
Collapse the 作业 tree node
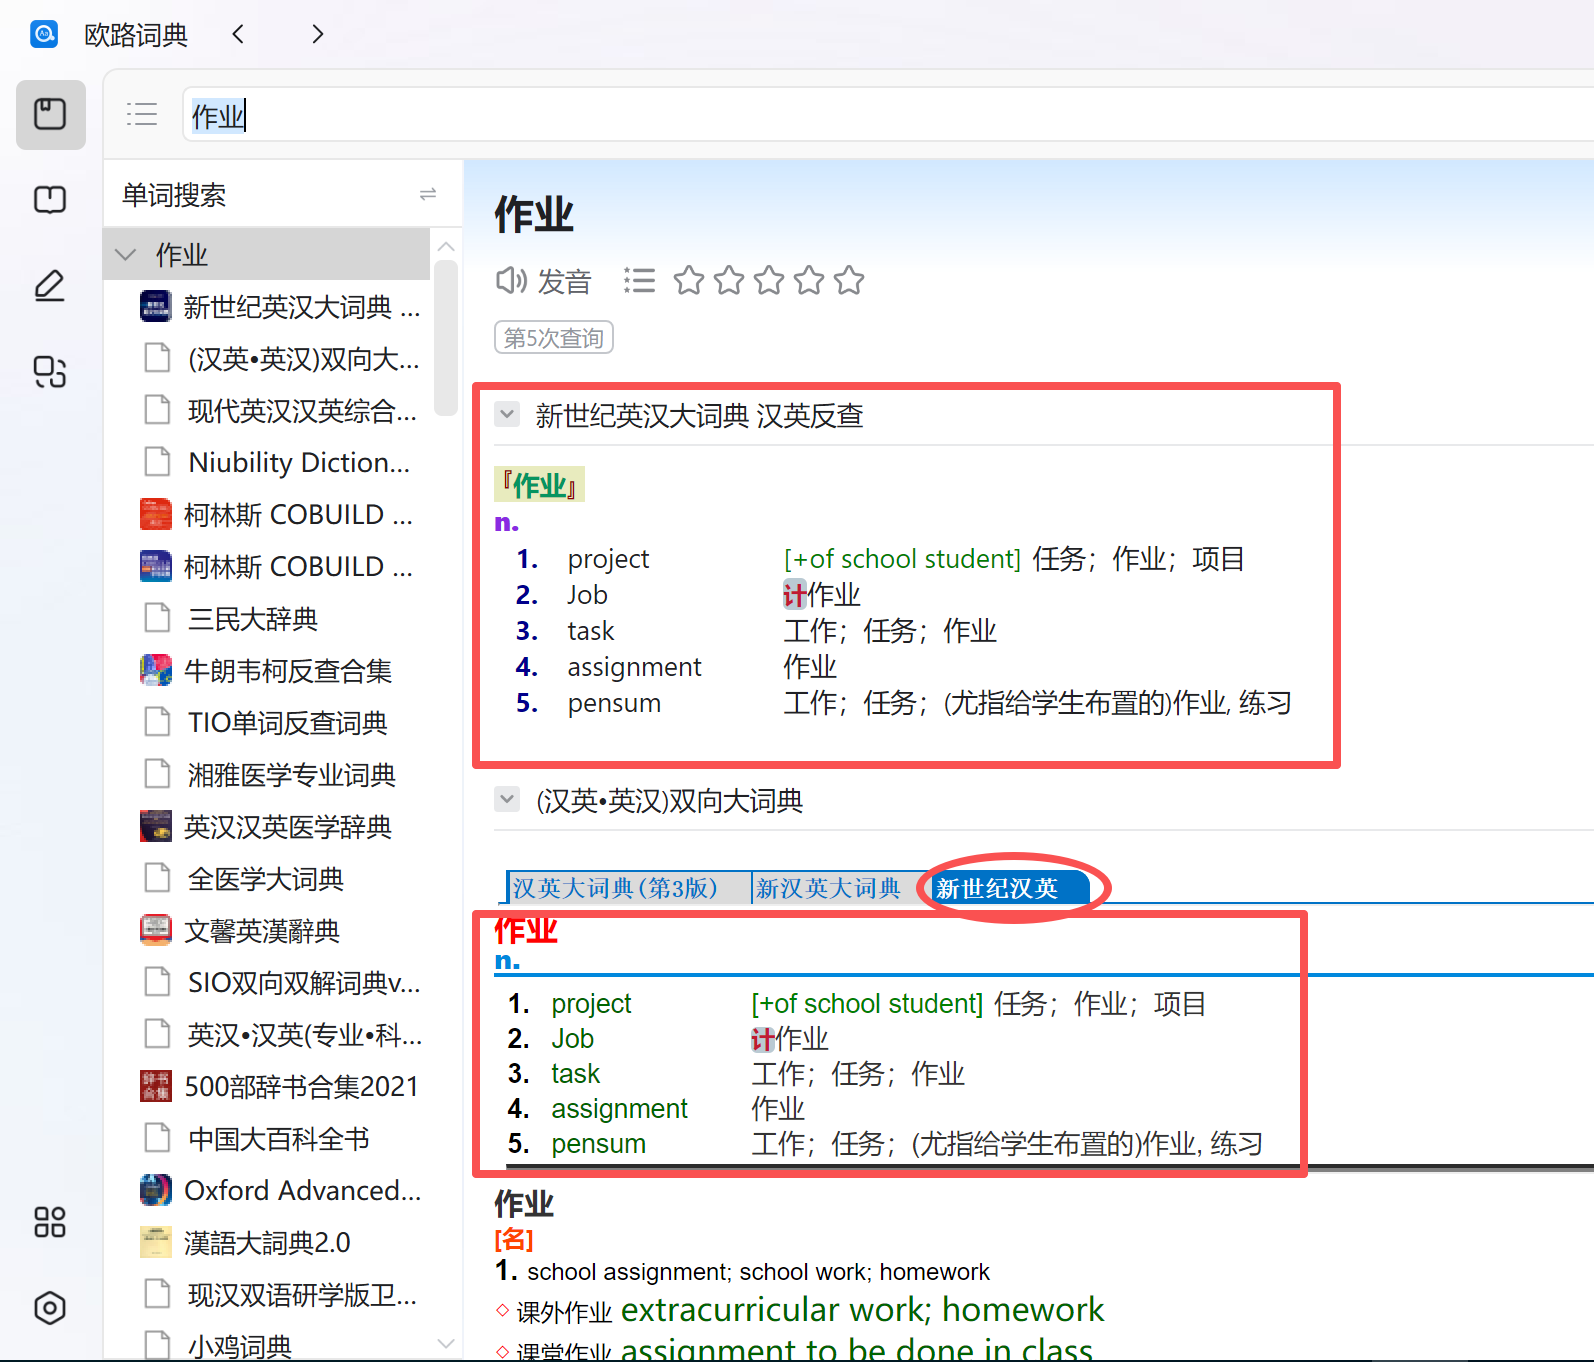pyautogui.click(x=126, y=255)
